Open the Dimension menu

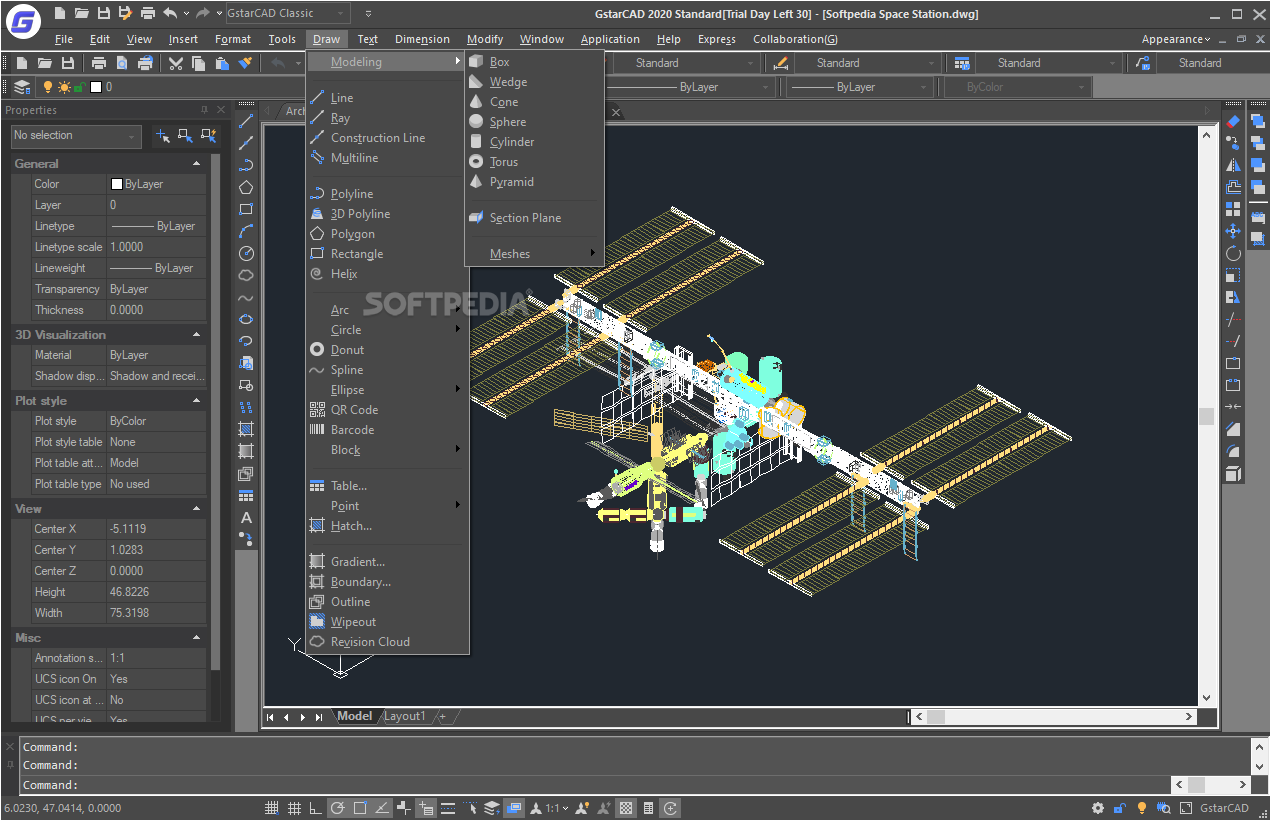click(422, 39)
